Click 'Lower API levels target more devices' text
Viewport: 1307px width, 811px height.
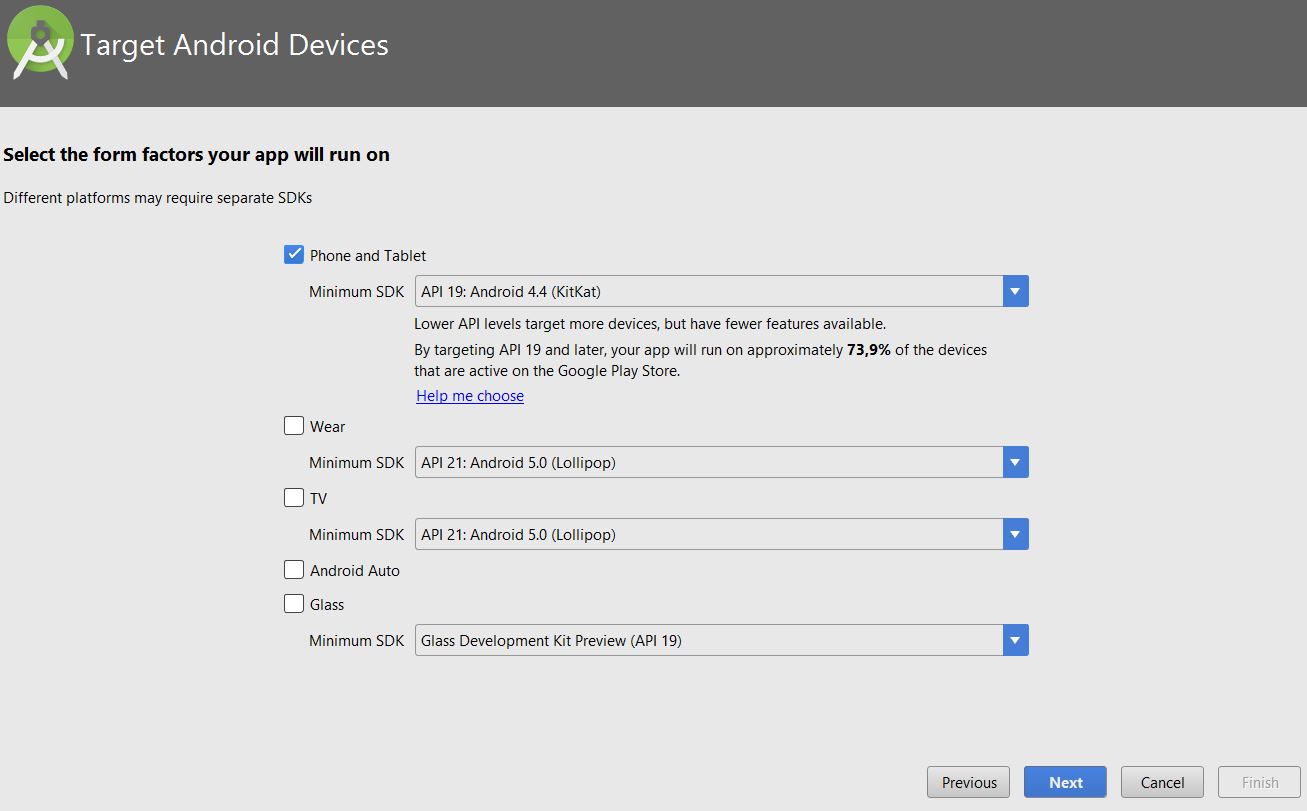[650, 324]
